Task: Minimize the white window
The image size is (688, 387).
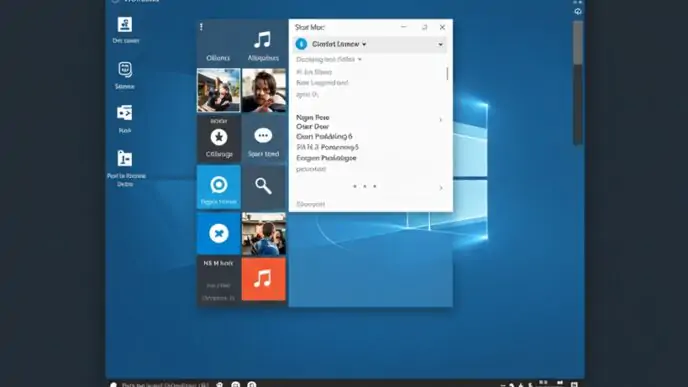Action: 404,27
